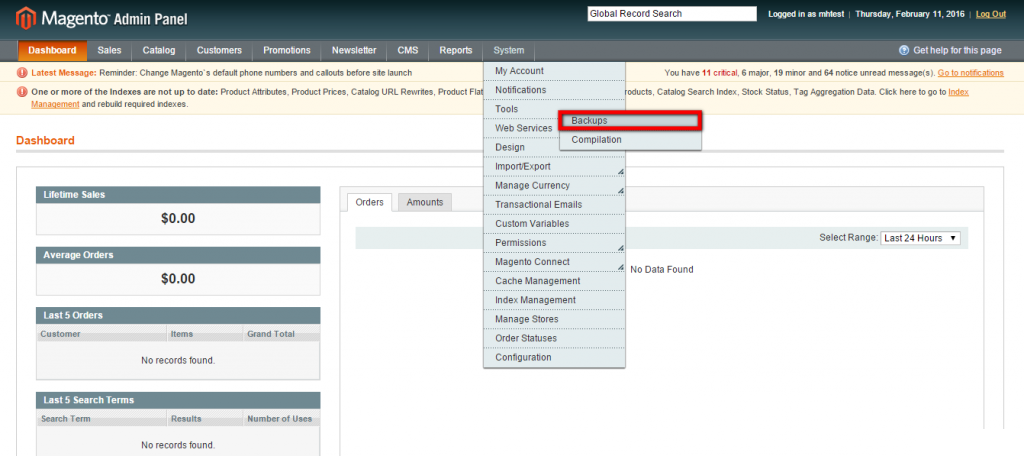Focus the Global Record Search field

click(x=672, y=14)
